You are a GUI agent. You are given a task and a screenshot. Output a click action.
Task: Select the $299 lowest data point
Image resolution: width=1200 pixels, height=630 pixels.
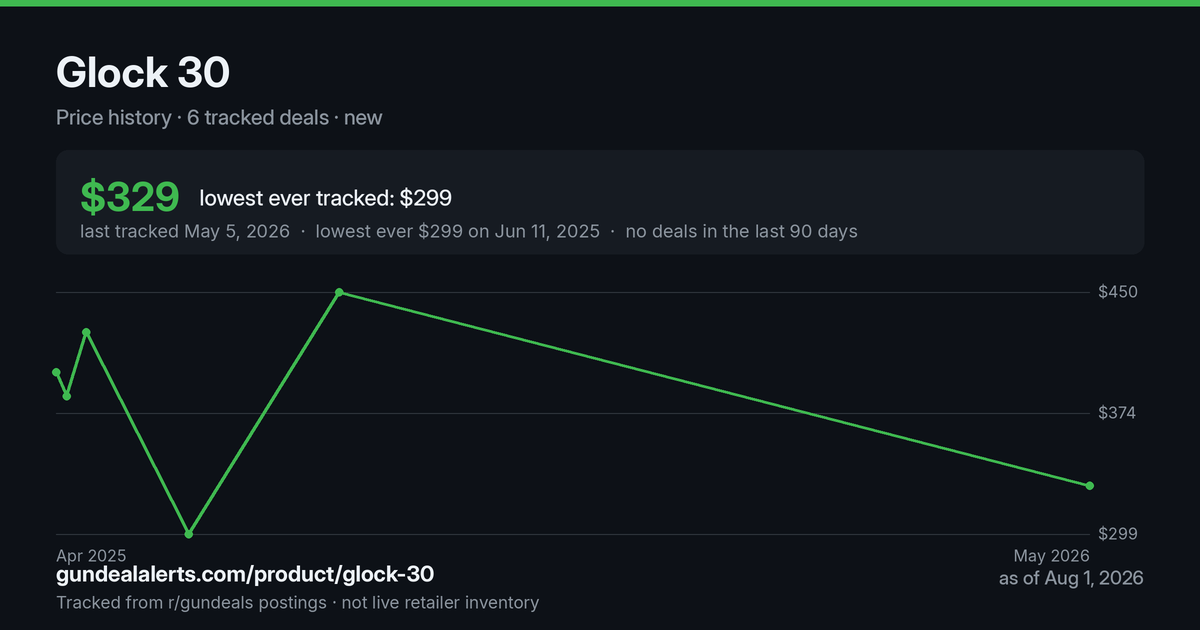click(188, 534)
